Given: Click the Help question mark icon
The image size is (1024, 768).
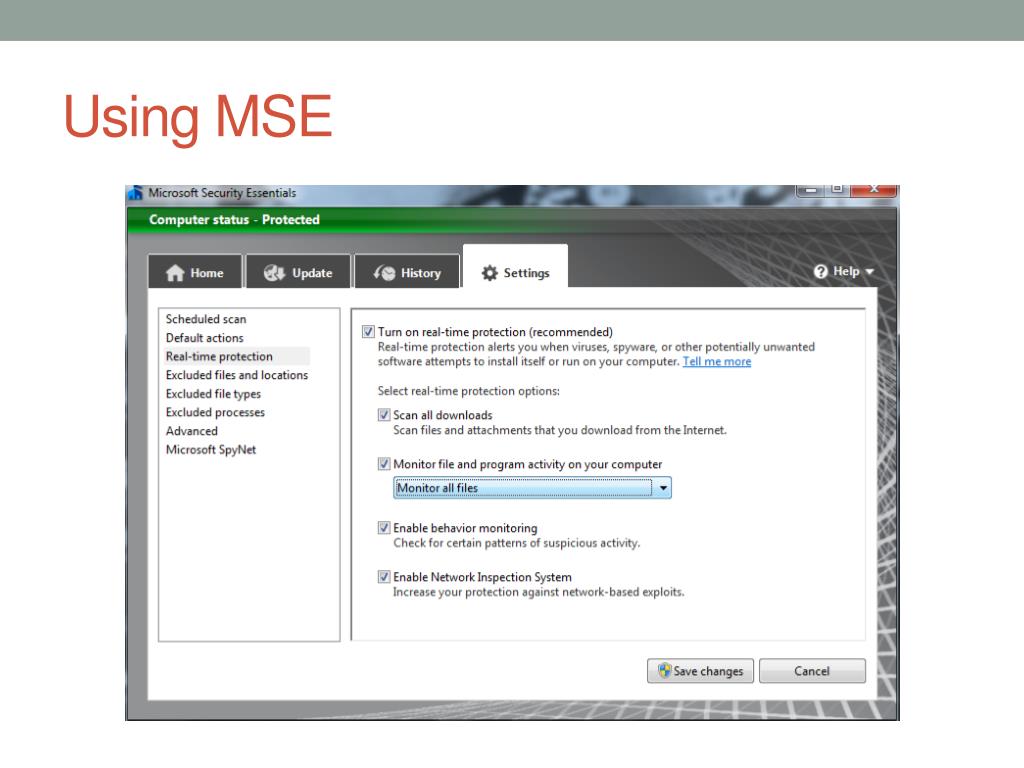Looking at the screenshot, I should (x=821, y=272).
